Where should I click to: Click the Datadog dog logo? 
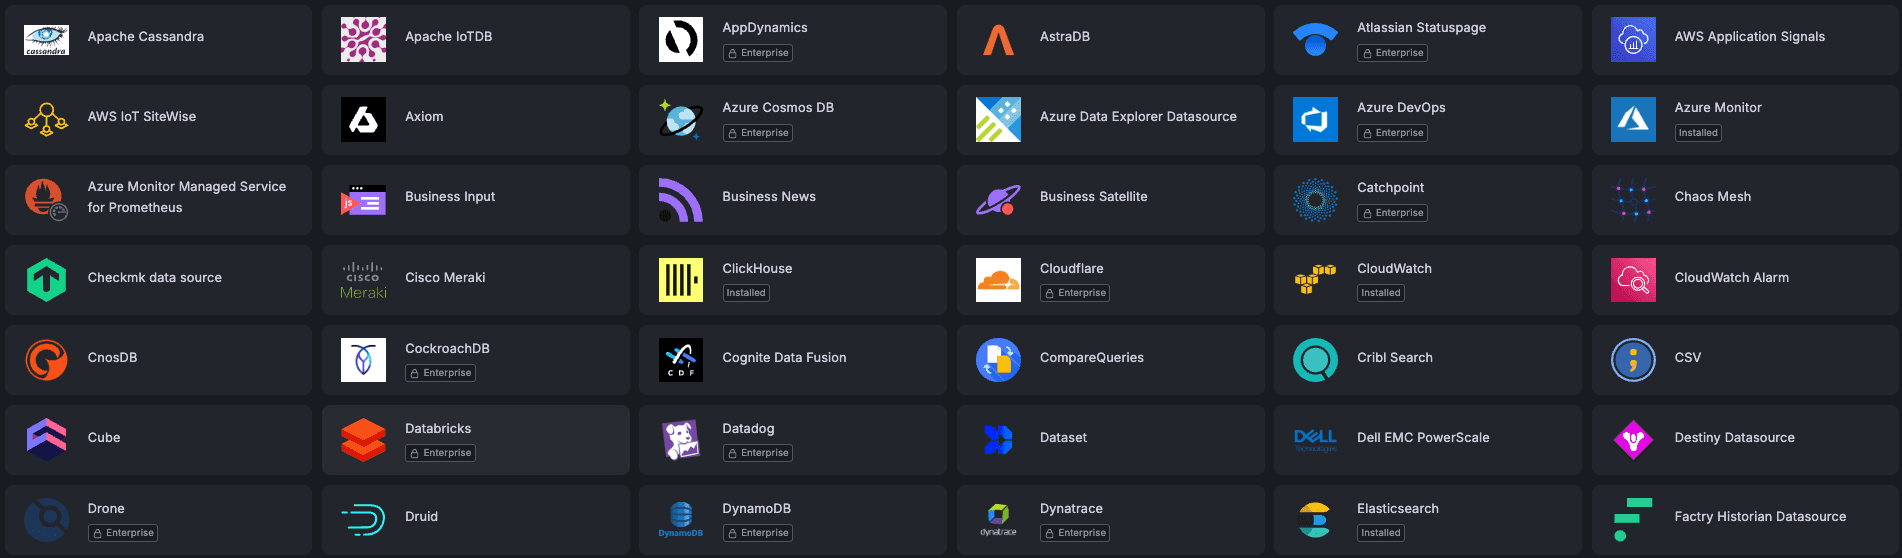(x=681, y=440)
